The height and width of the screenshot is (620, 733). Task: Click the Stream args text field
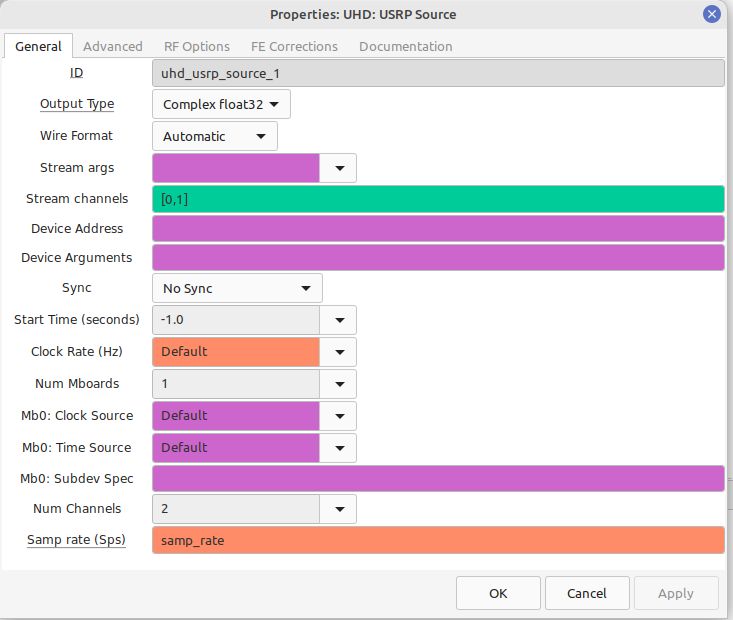tap(236, 168)
